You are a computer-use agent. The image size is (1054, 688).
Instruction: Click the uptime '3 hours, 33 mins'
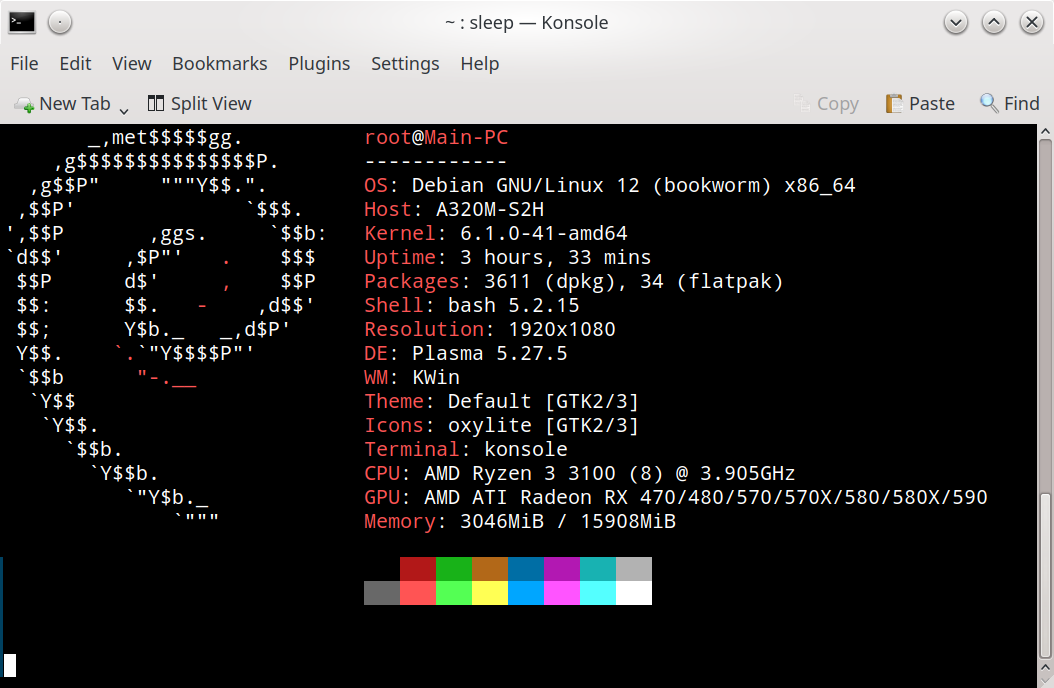click(555, 257)
